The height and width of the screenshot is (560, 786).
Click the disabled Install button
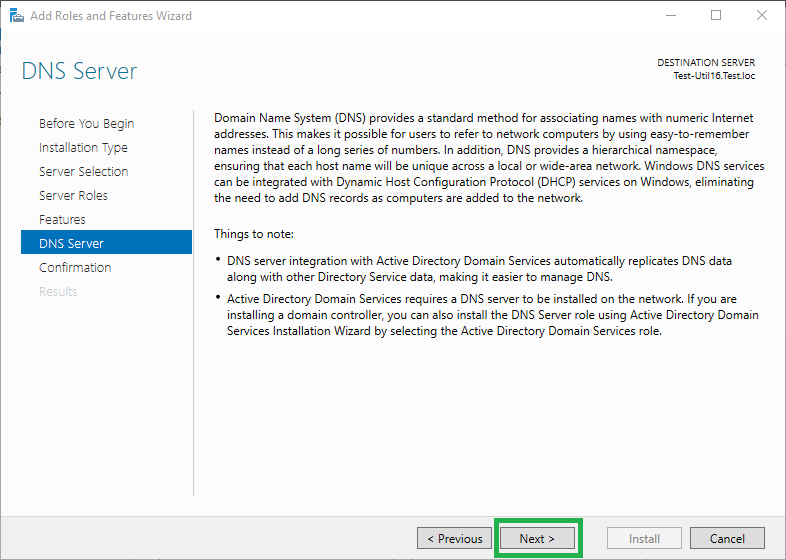(x=644, y=538)
